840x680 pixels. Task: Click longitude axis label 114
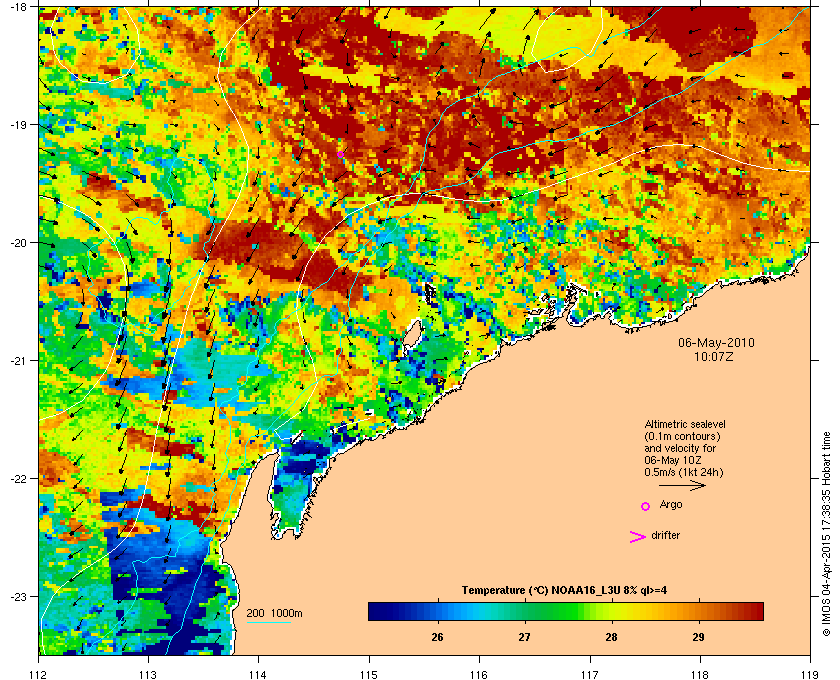259,675
